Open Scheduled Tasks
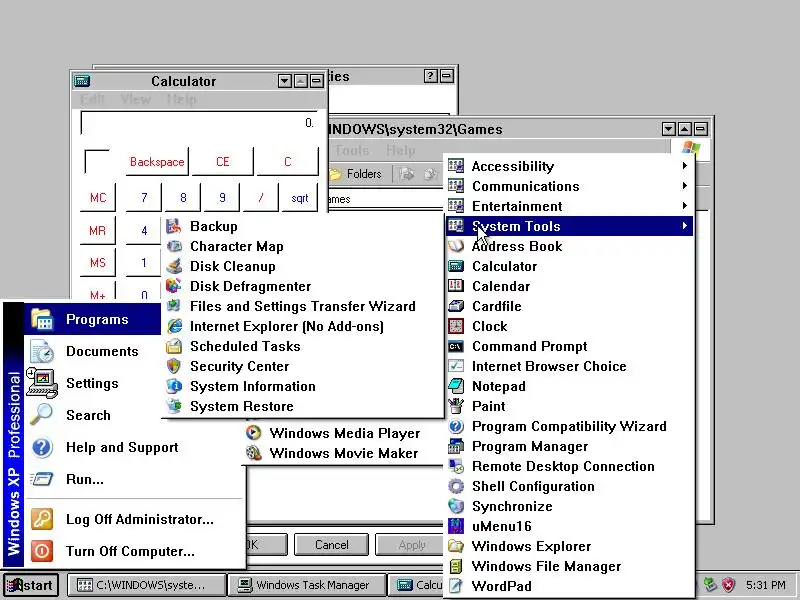This screenshot has height=600, width=800. click(303, 346)
